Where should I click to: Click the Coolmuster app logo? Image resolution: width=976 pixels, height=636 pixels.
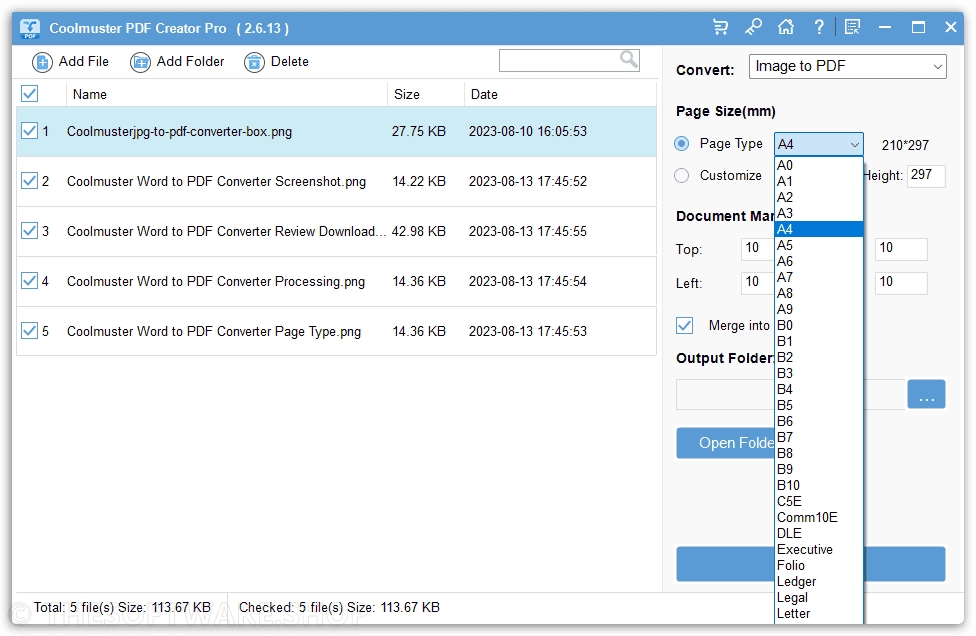click(x=30, y=28)
